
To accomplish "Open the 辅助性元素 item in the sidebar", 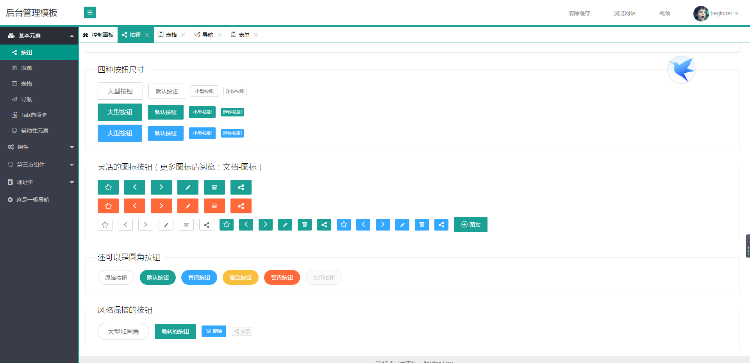I will click(39, 130).
